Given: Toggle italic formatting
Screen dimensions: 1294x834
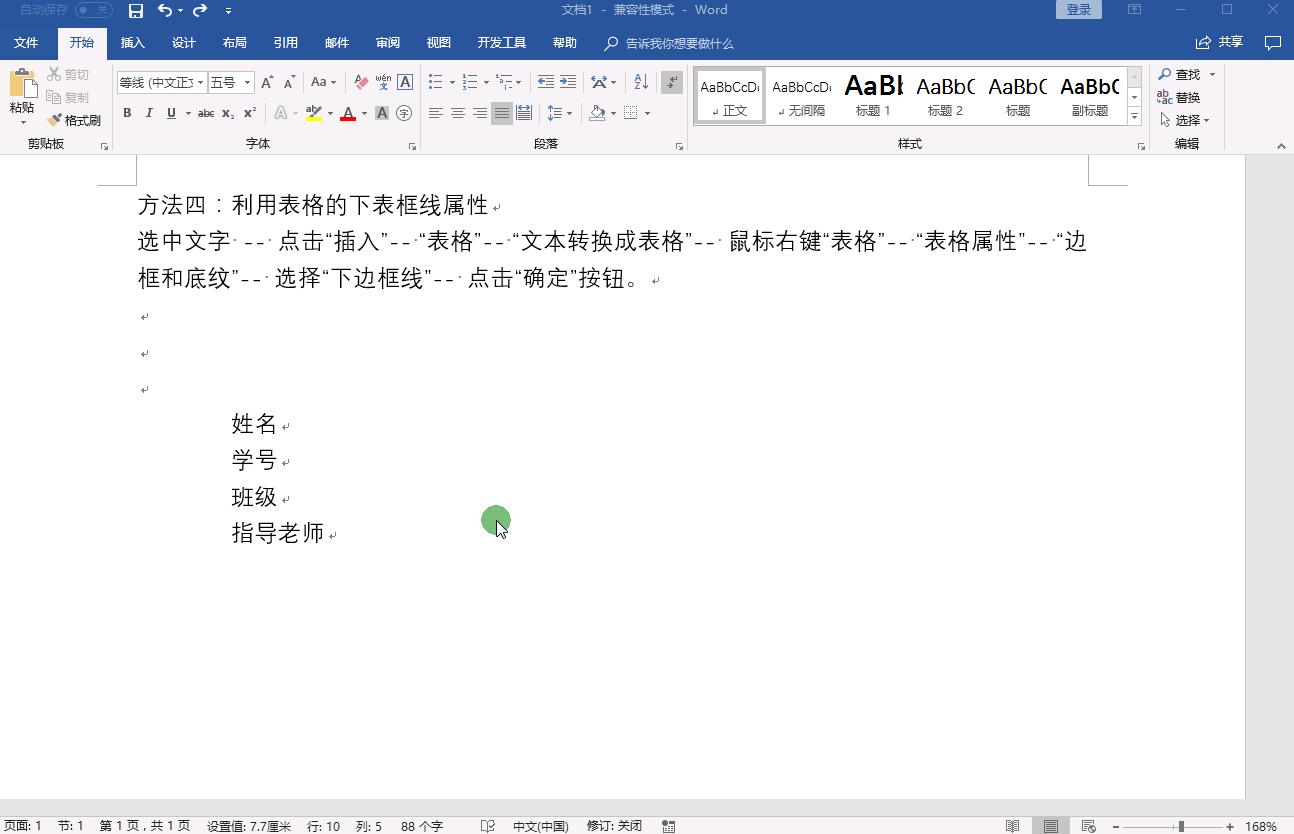Looking at the screenshot, I should [x=148, y=113].
